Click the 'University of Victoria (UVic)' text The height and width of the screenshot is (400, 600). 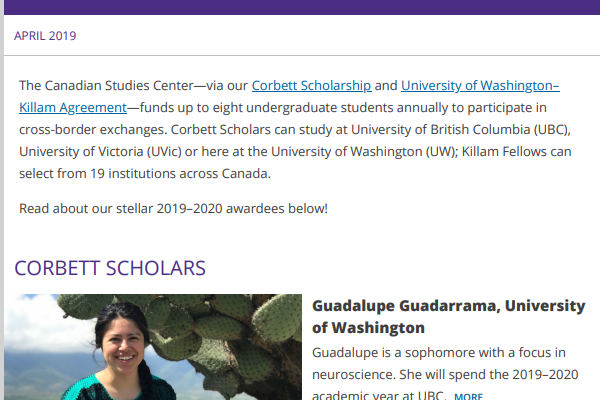(100, 152)
